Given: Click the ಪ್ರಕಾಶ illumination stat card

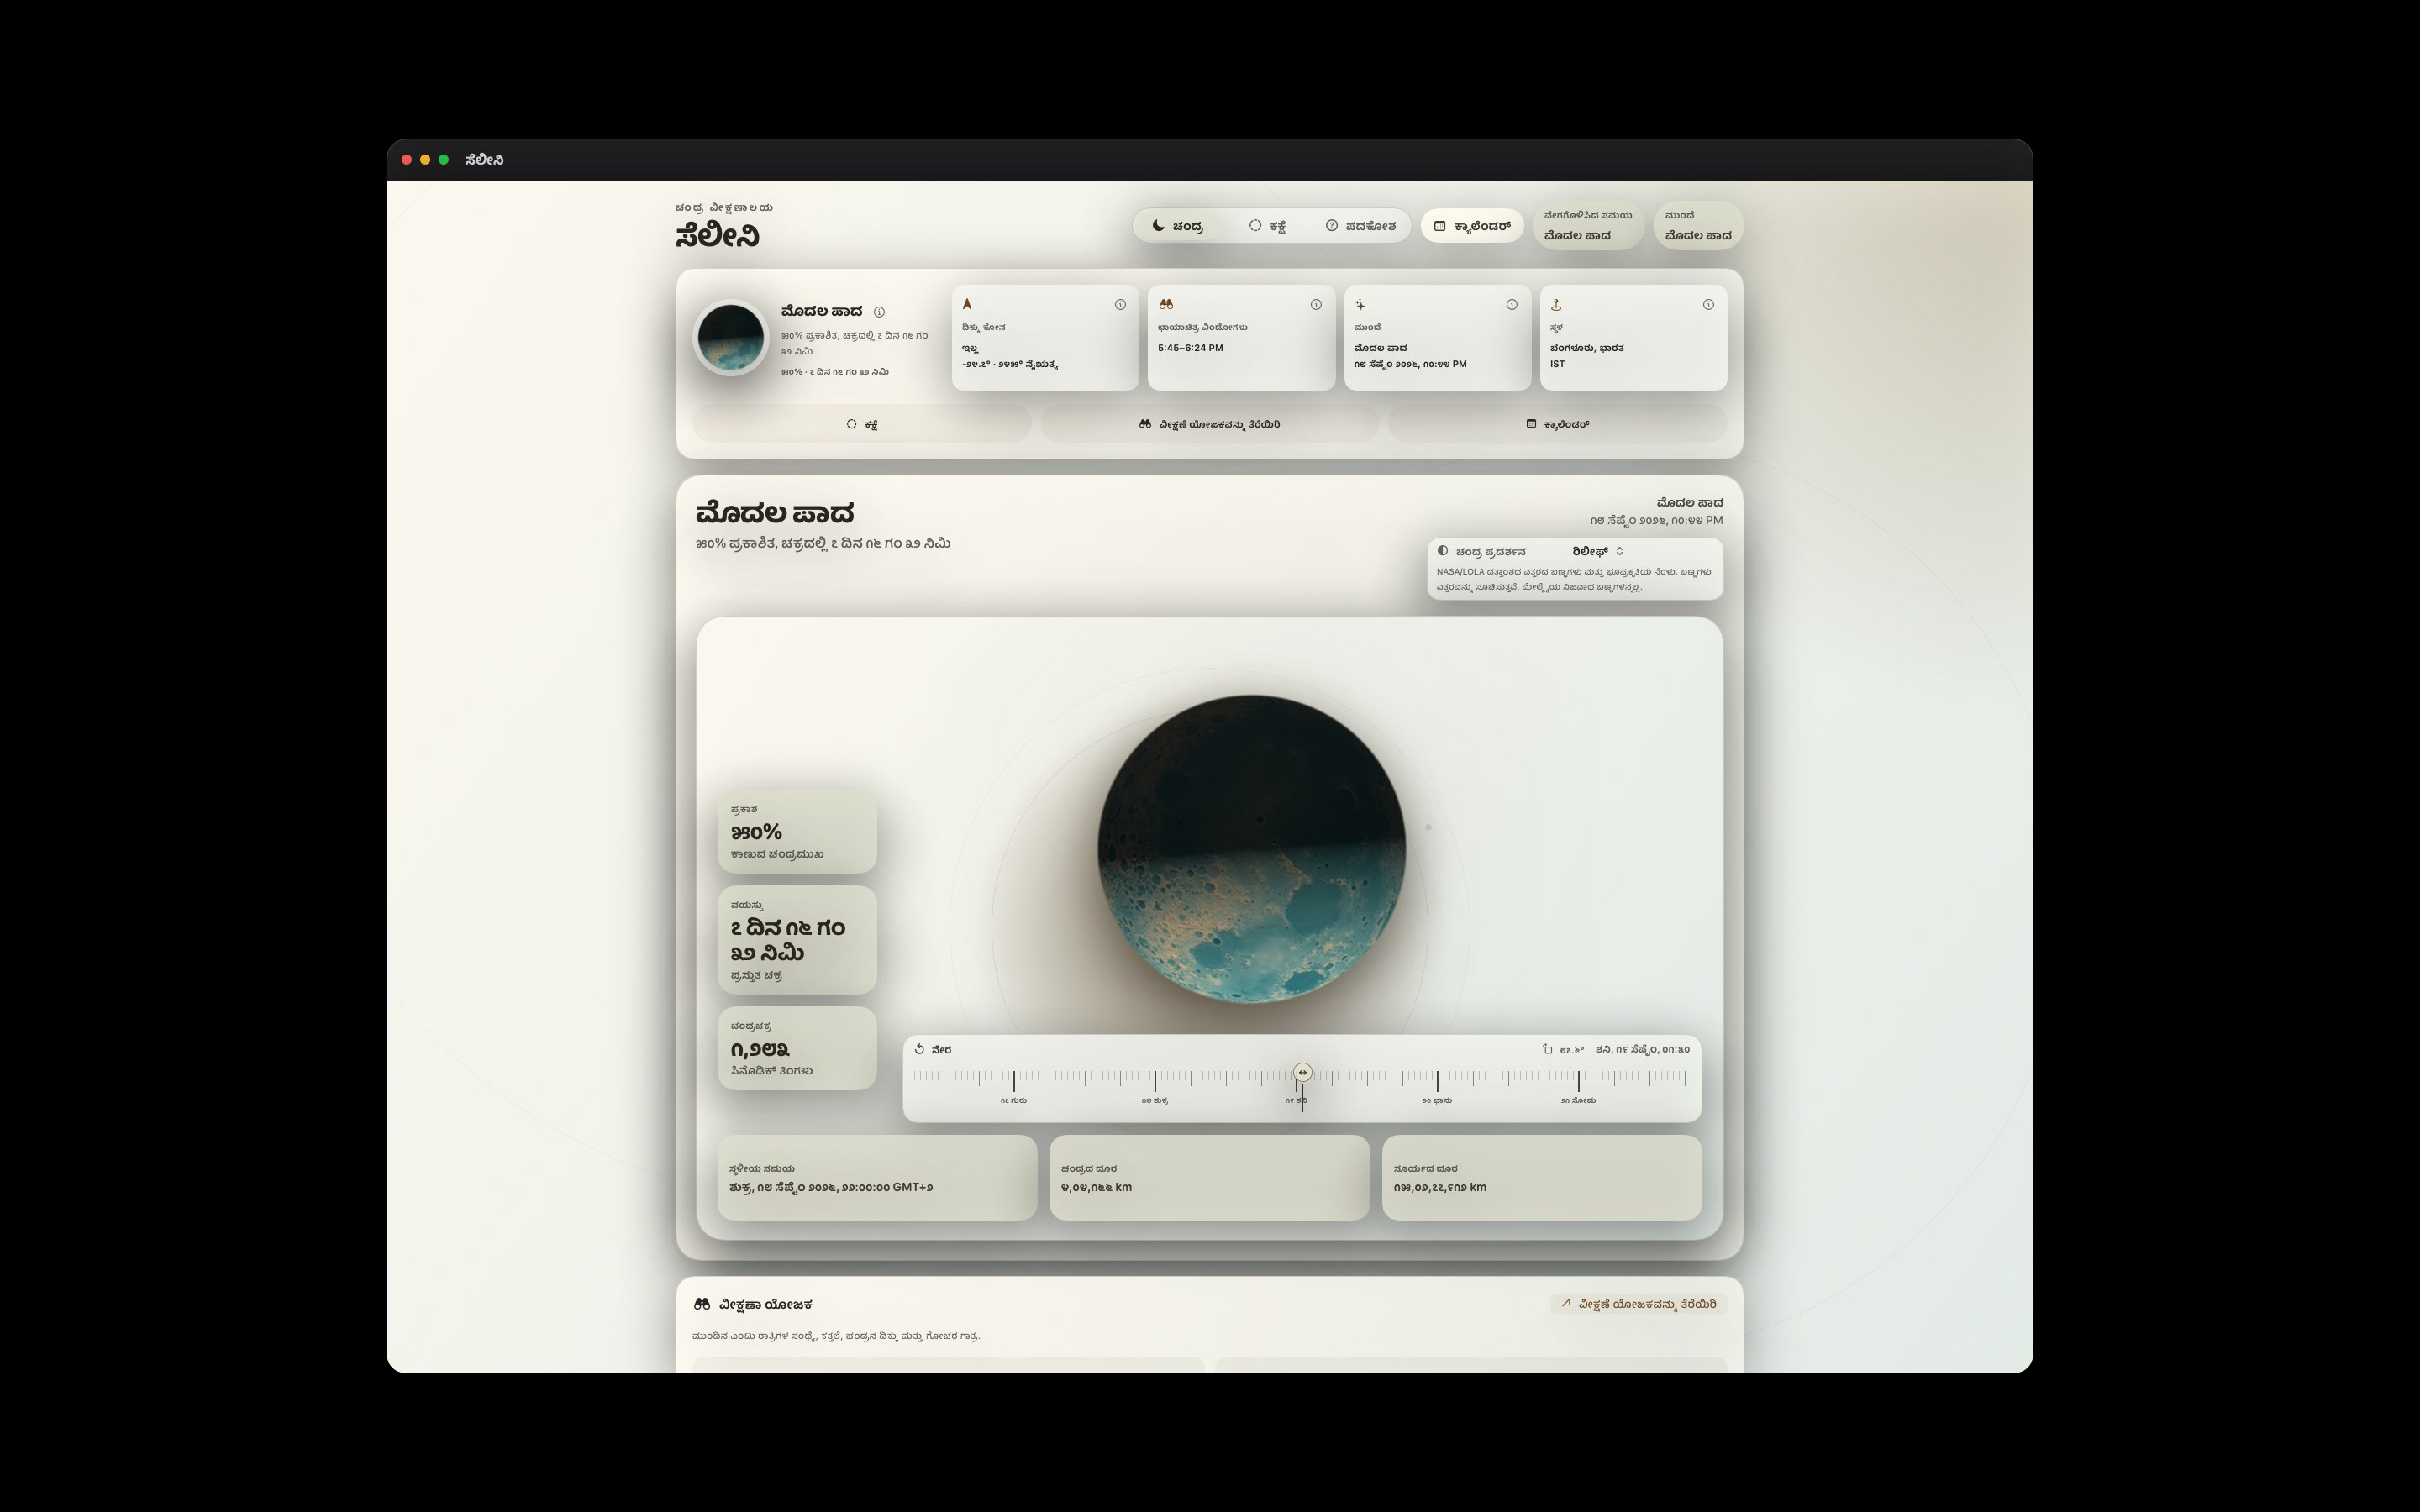Looking at the screenshot, I should 797,831.
